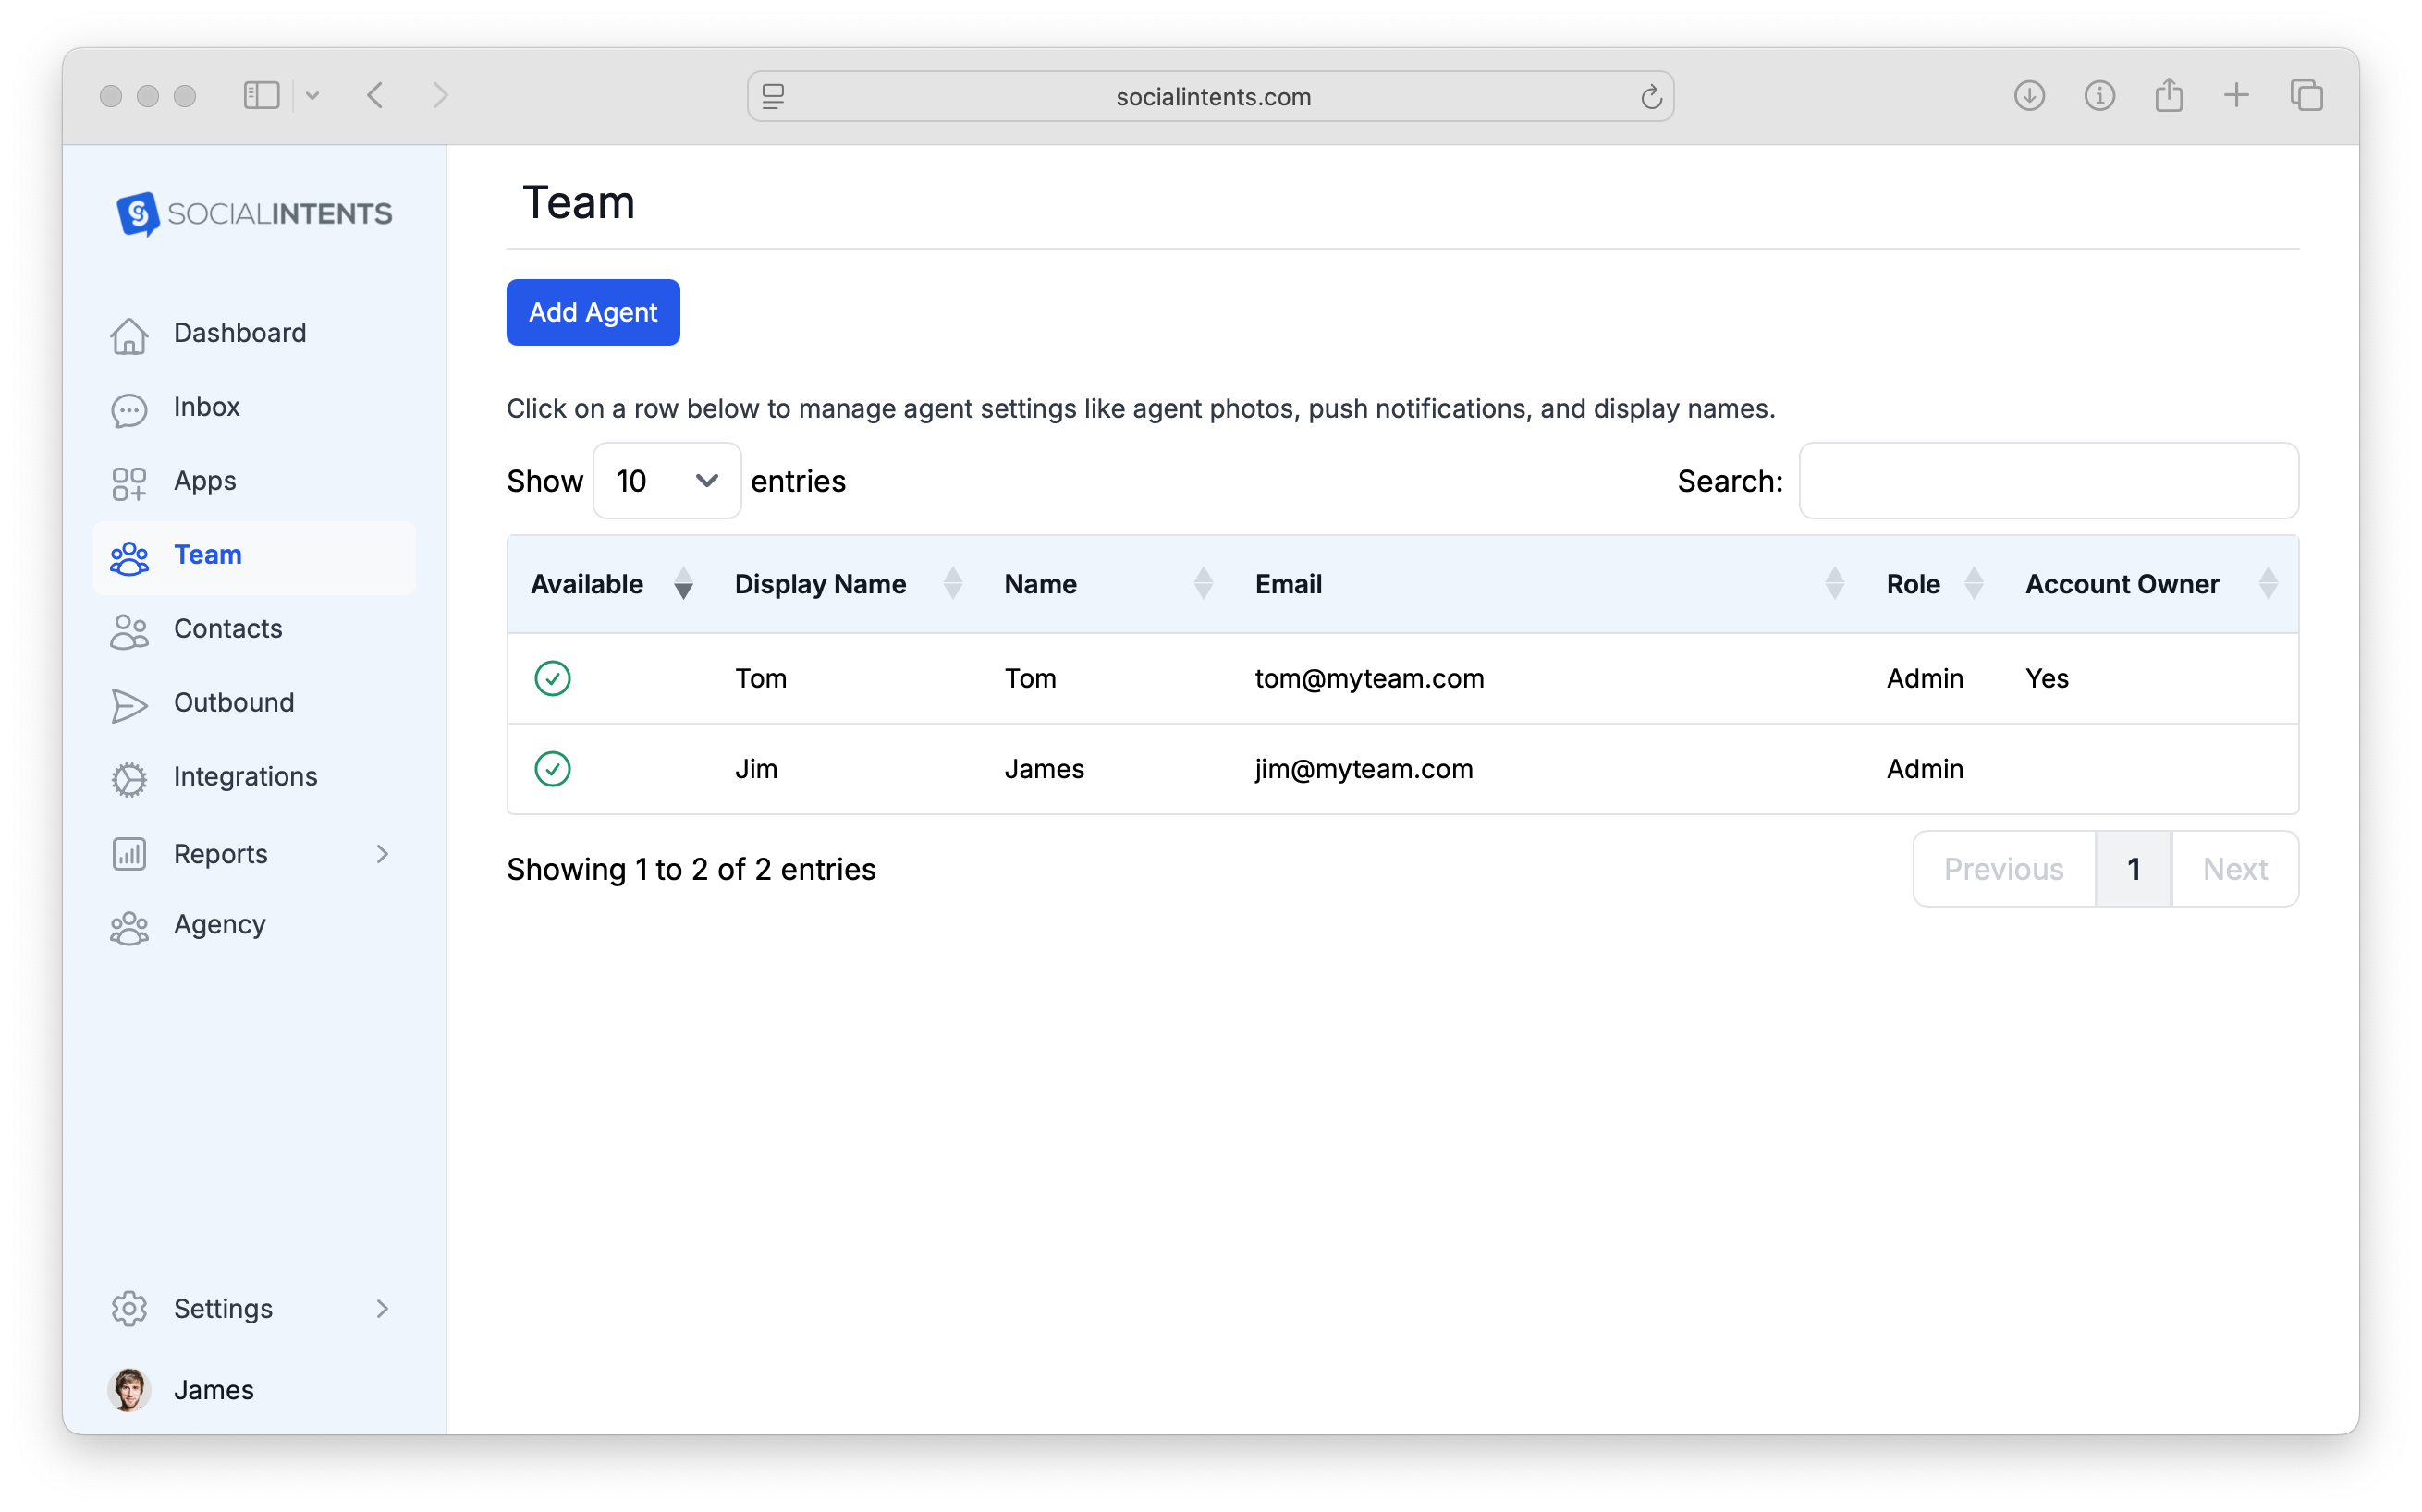Open Integrations from the sidebar

[x=254, y=778]
